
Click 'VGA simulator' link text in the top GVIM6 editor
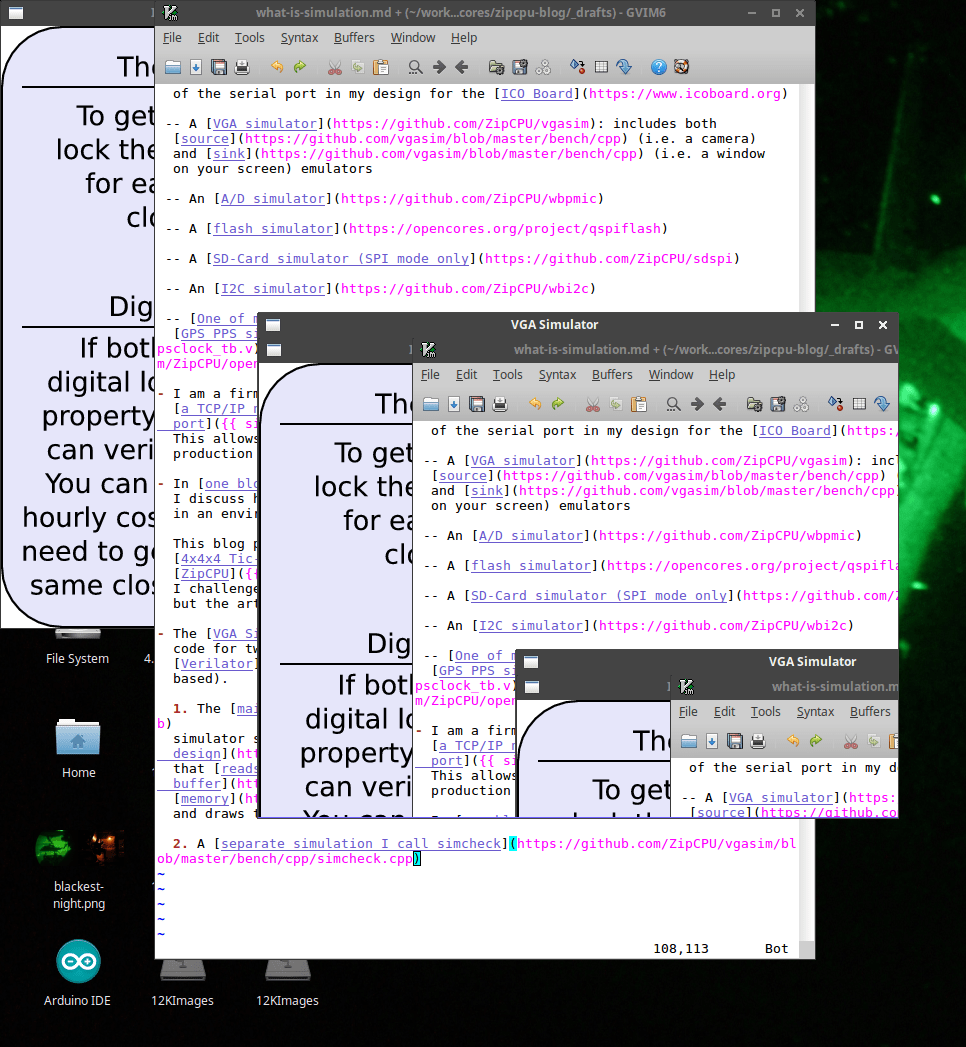point(264,124)
